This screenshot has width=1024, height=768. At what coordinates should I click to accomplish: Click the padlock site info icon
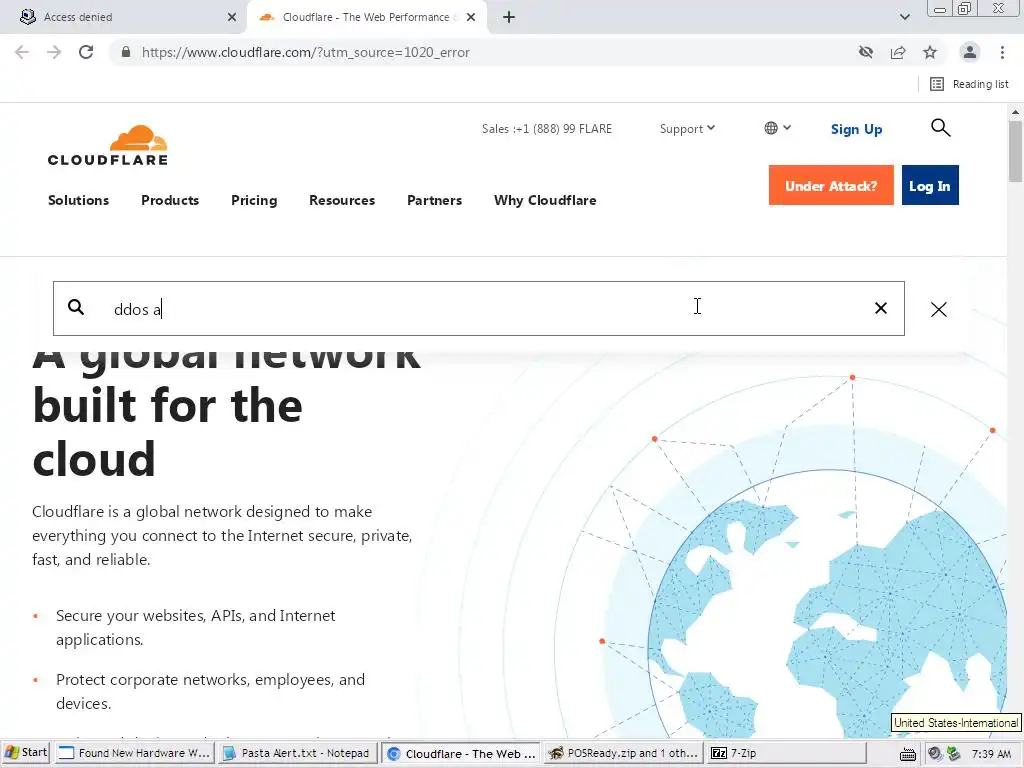[126, 52]
